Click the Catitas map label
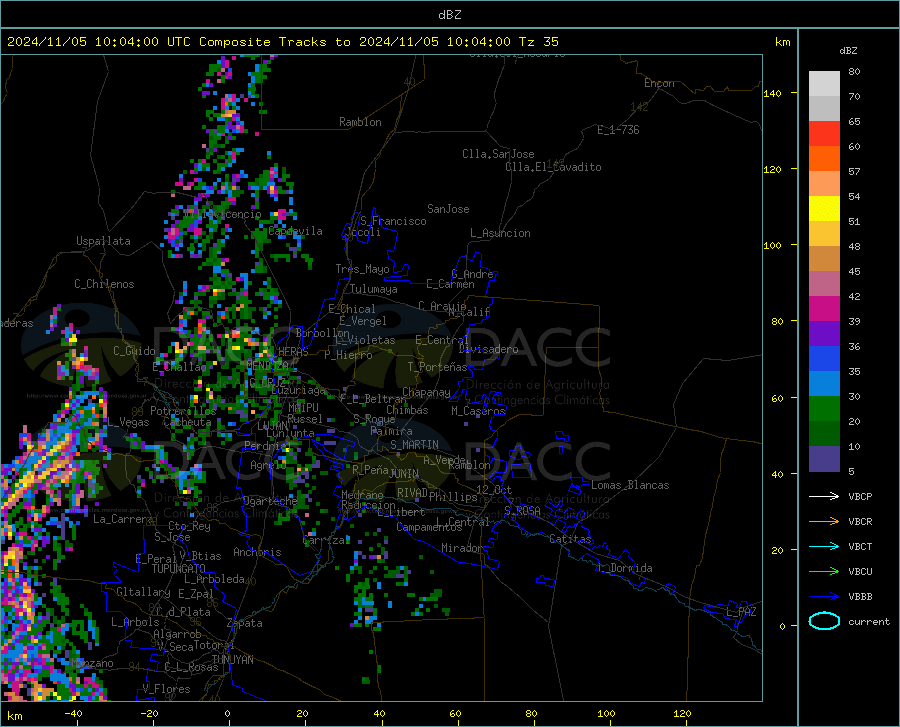 (570, 539)
